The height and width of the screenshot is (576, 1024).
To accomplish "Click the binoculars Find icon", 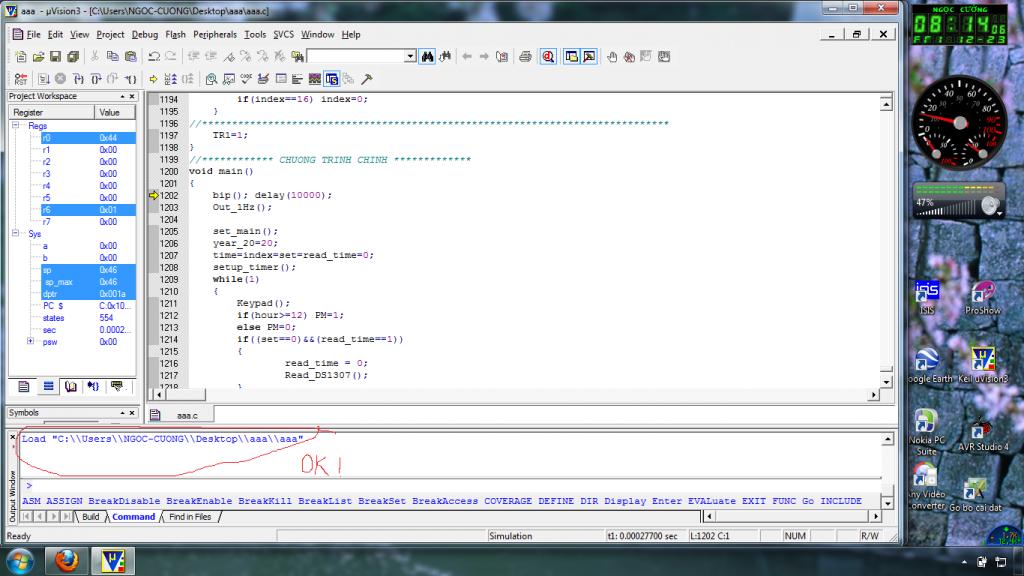I will tap(428, 57).
